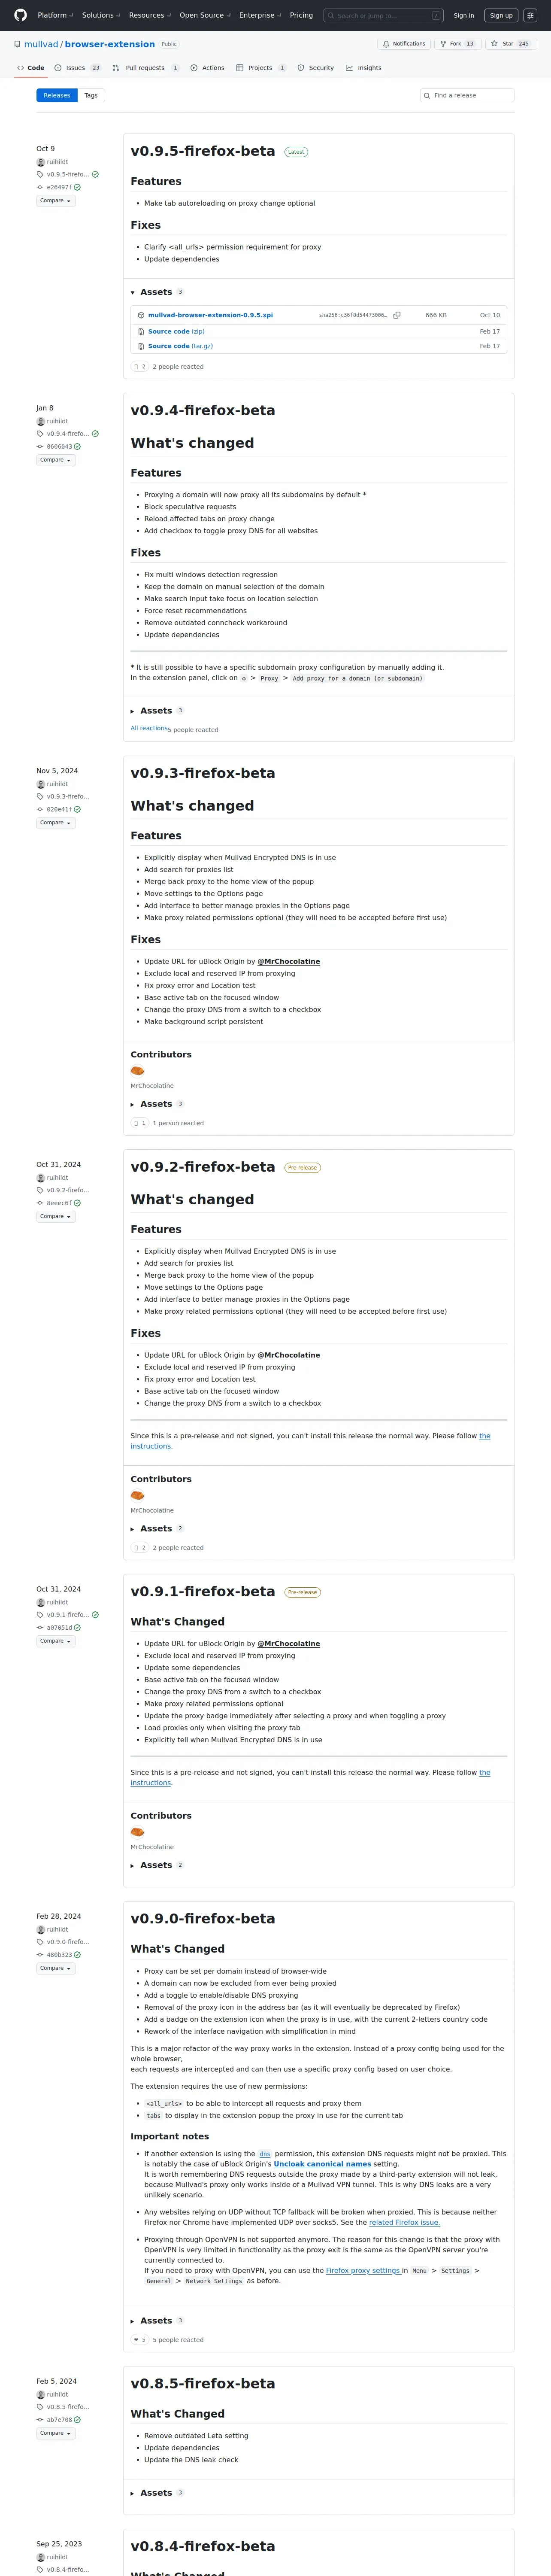Screen dimensions: 551x2576
Task: Click the Notifications bell
Action: [386, 44]
